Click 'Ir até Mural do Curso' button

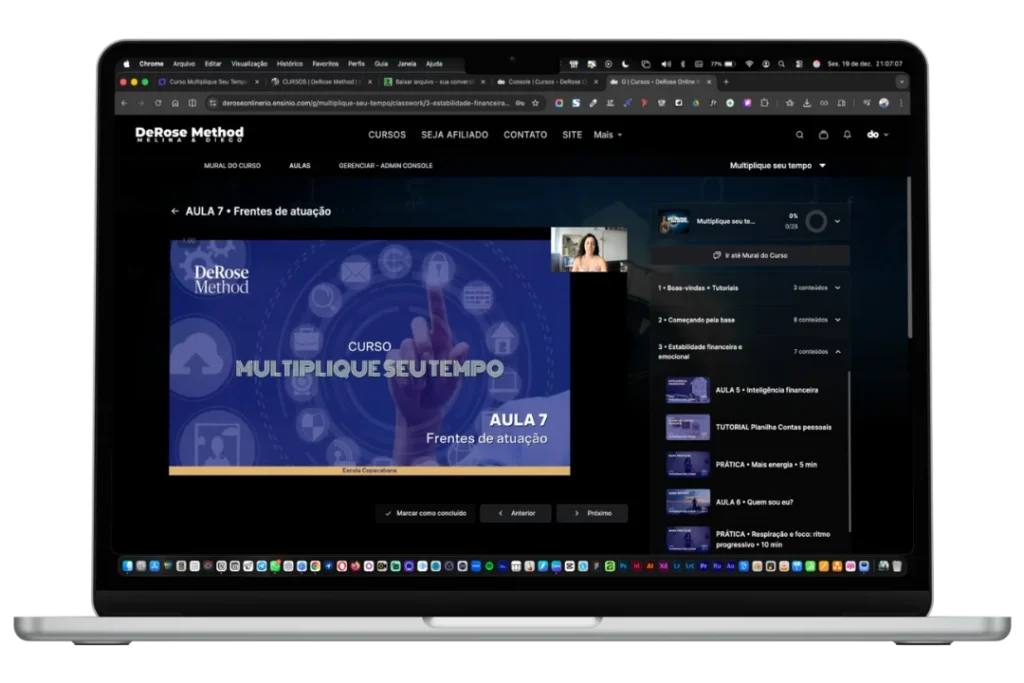tap(750, 255)
